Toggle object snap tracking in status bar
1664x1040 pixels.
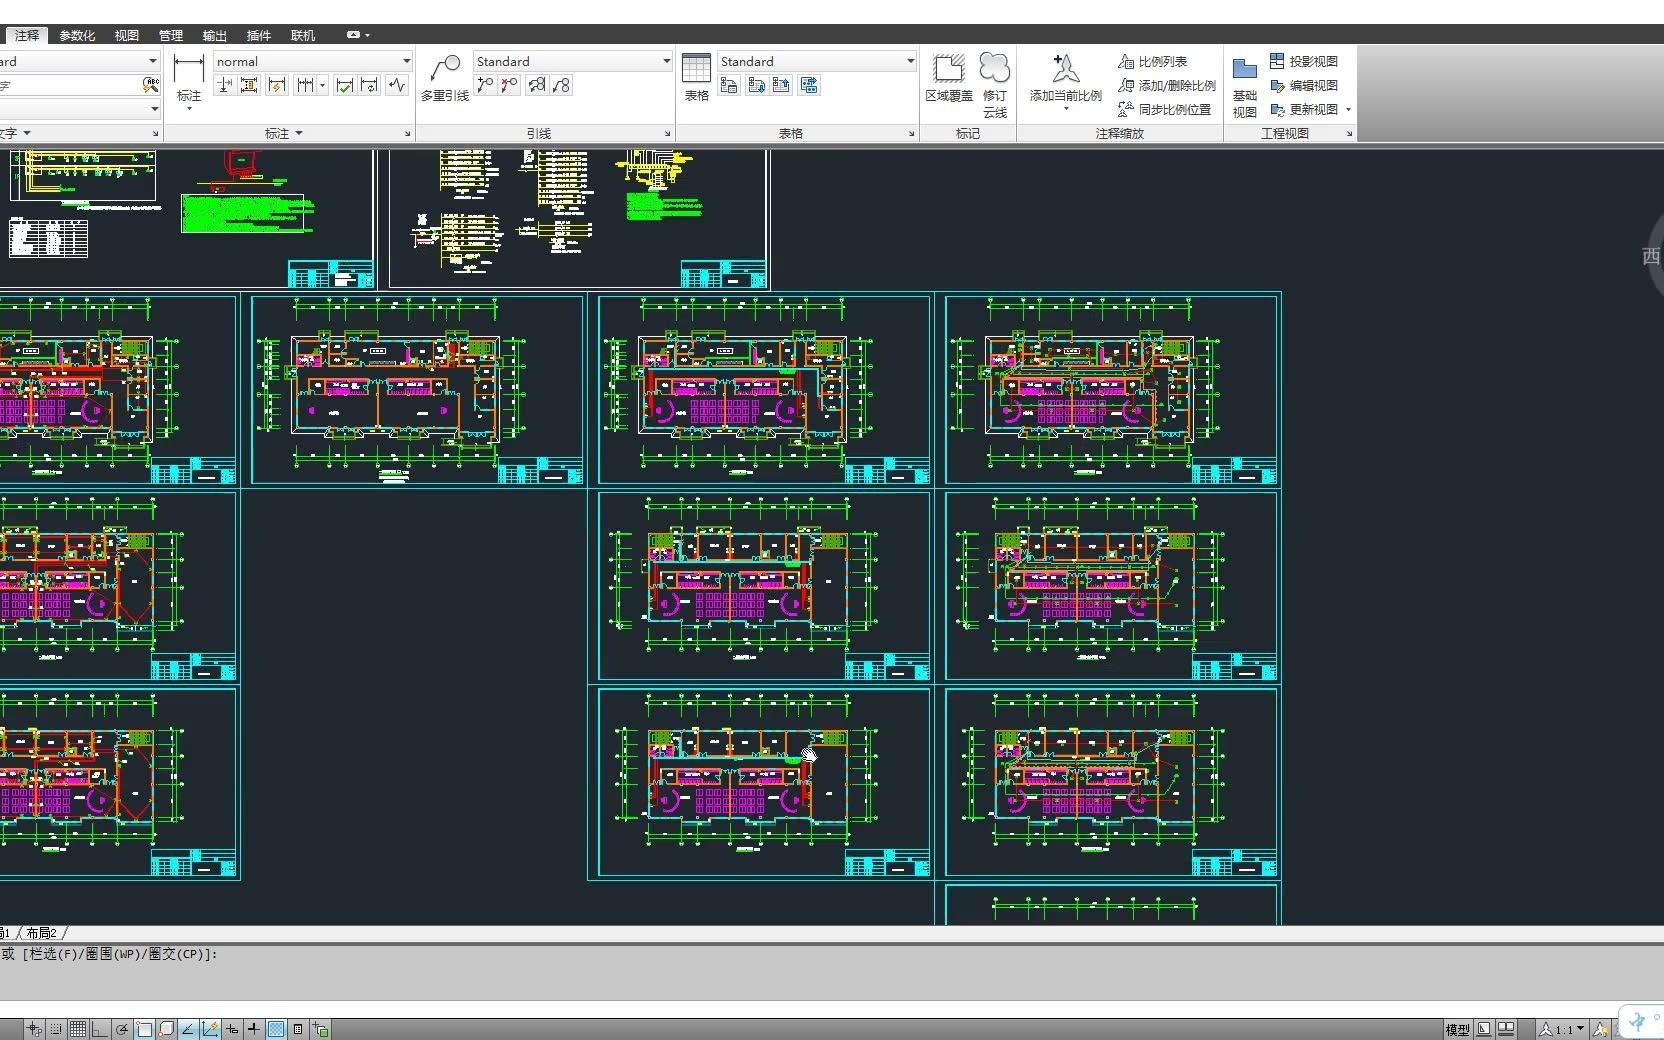click(188, 1029)
